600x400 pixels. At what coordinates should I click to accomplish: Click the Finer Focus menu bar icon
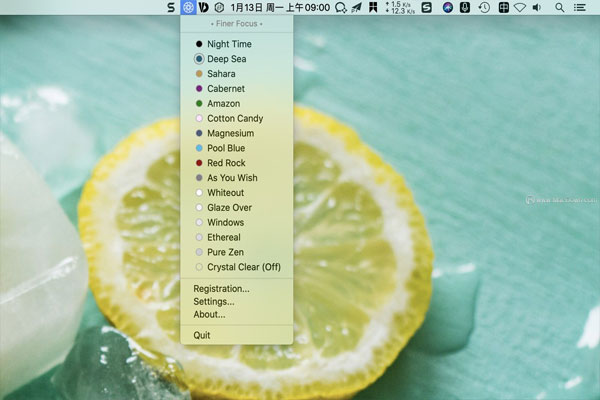point(188,8)
